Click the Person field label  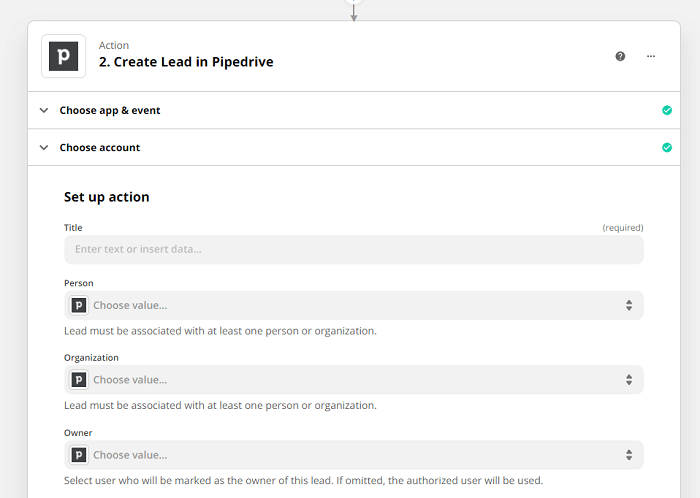click(x=79, y=283)
